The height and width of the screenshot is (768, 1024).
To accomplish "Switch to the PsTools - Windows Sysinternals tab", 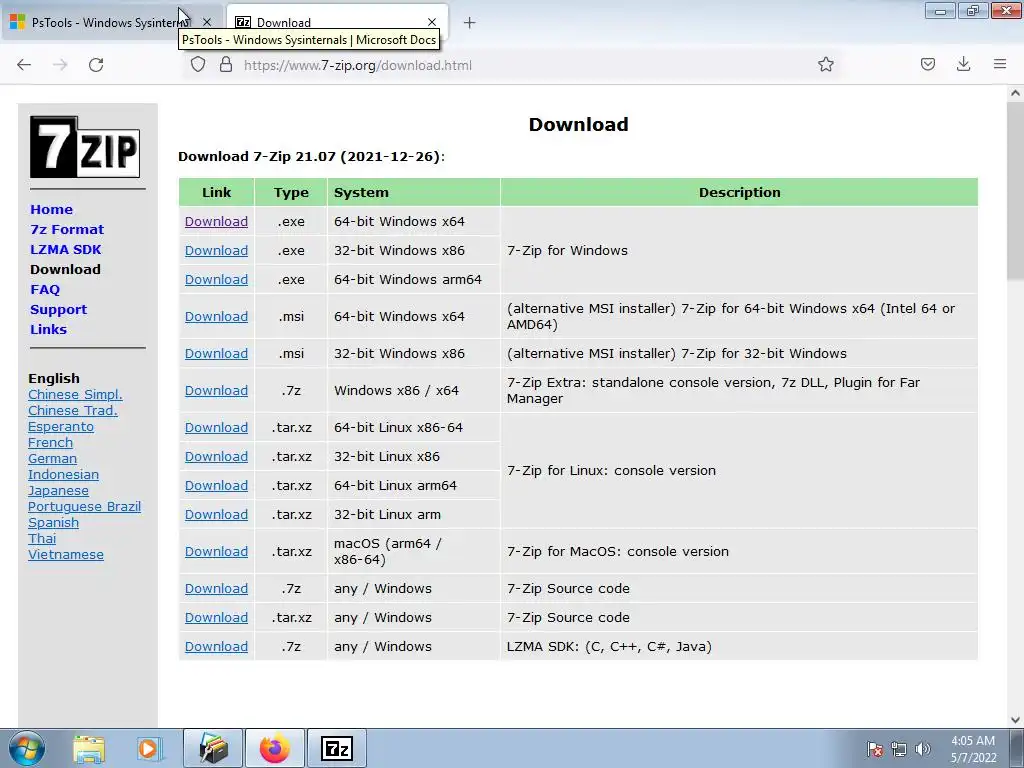I will tap(108, 22).
